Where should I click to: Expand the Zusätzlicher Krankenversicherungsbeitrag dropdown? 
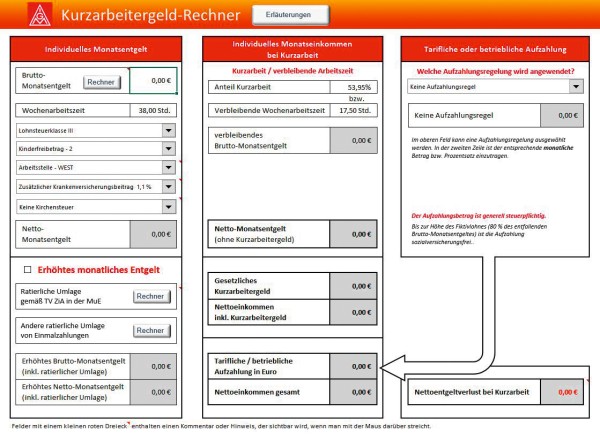point(168,187)
